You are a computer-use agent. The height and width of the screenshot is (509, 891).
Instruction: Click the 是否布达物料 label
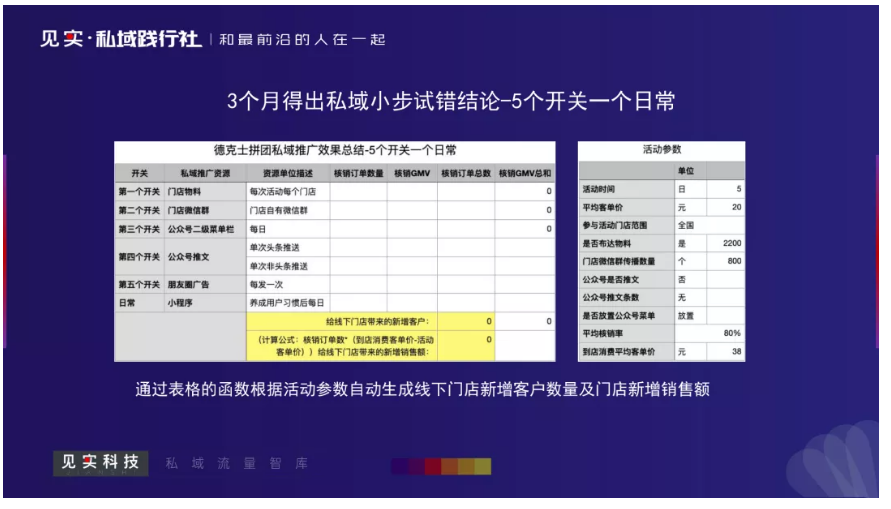pyautogui.click(x=627, y=243)
